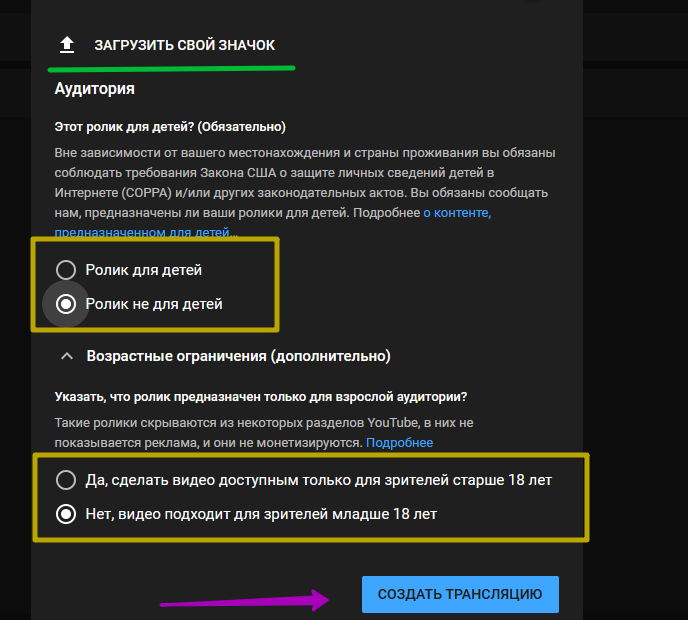Screen dimensions: 688x620
Task: Click the 'только для взрослой аудитории?' question heading
Action: (x=261, y=397)
